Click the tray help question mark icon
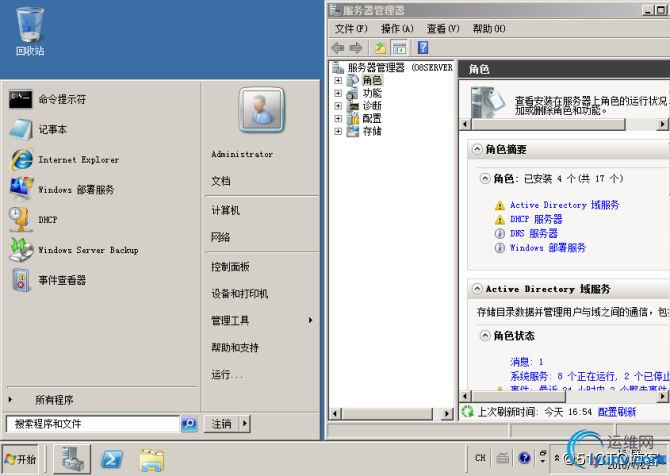This screenshot has height=476, width=670. tap(524, 458)
